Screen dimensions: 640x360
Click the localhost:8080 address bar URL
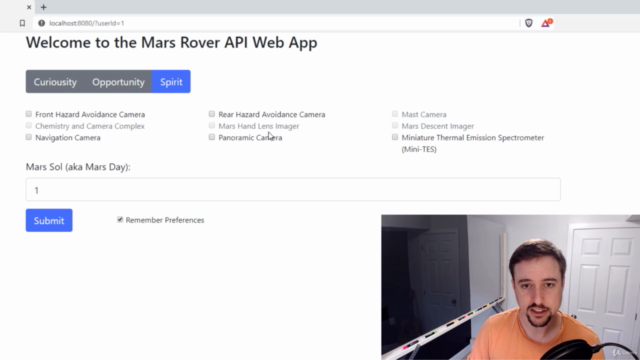point(87,23)
